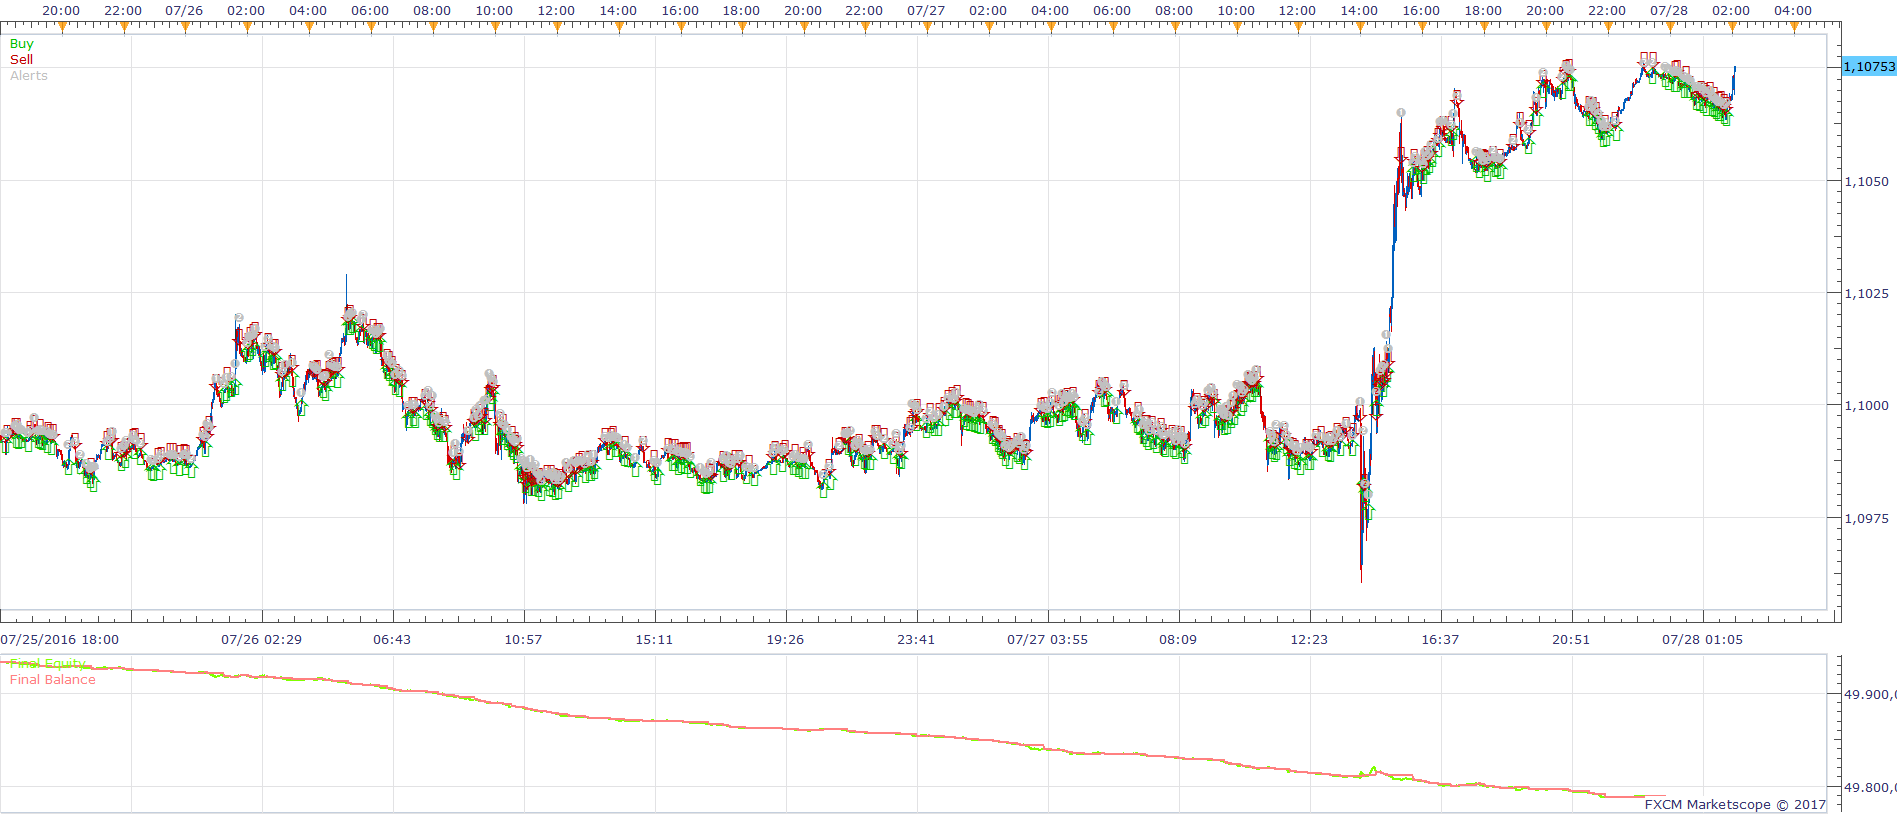Click the lowest point of the candle below 1,0975
Viewport: 1899px width, 814px height.
click(x=1361, y=580)
